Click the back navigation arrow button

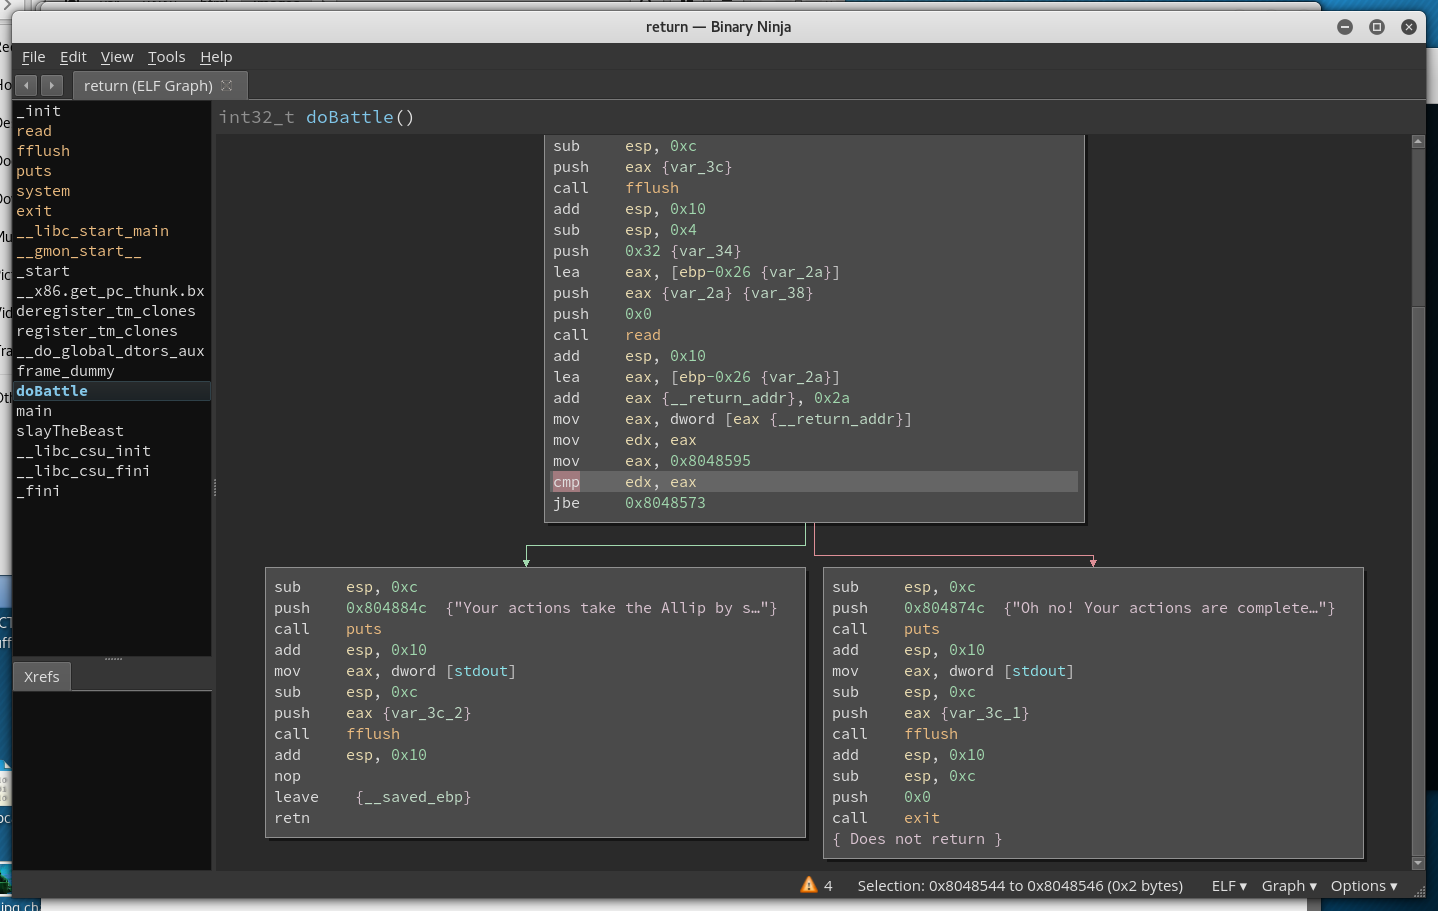(27, 86)
